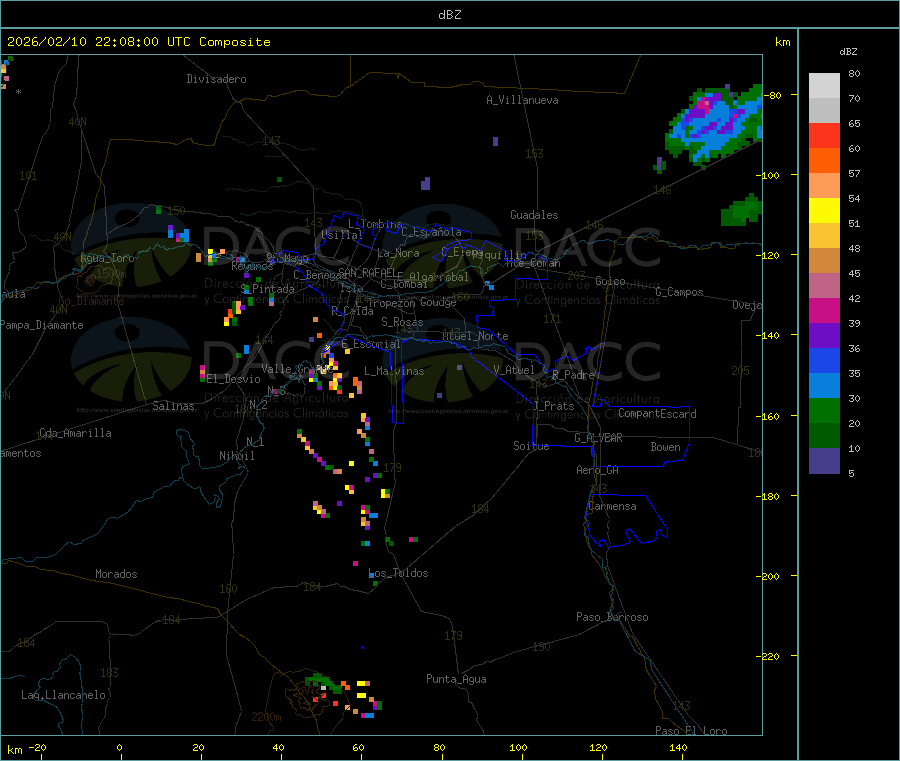The image size is (900, 761).
Task: Click the Aero_GA label
Action: tap(598, 470)
